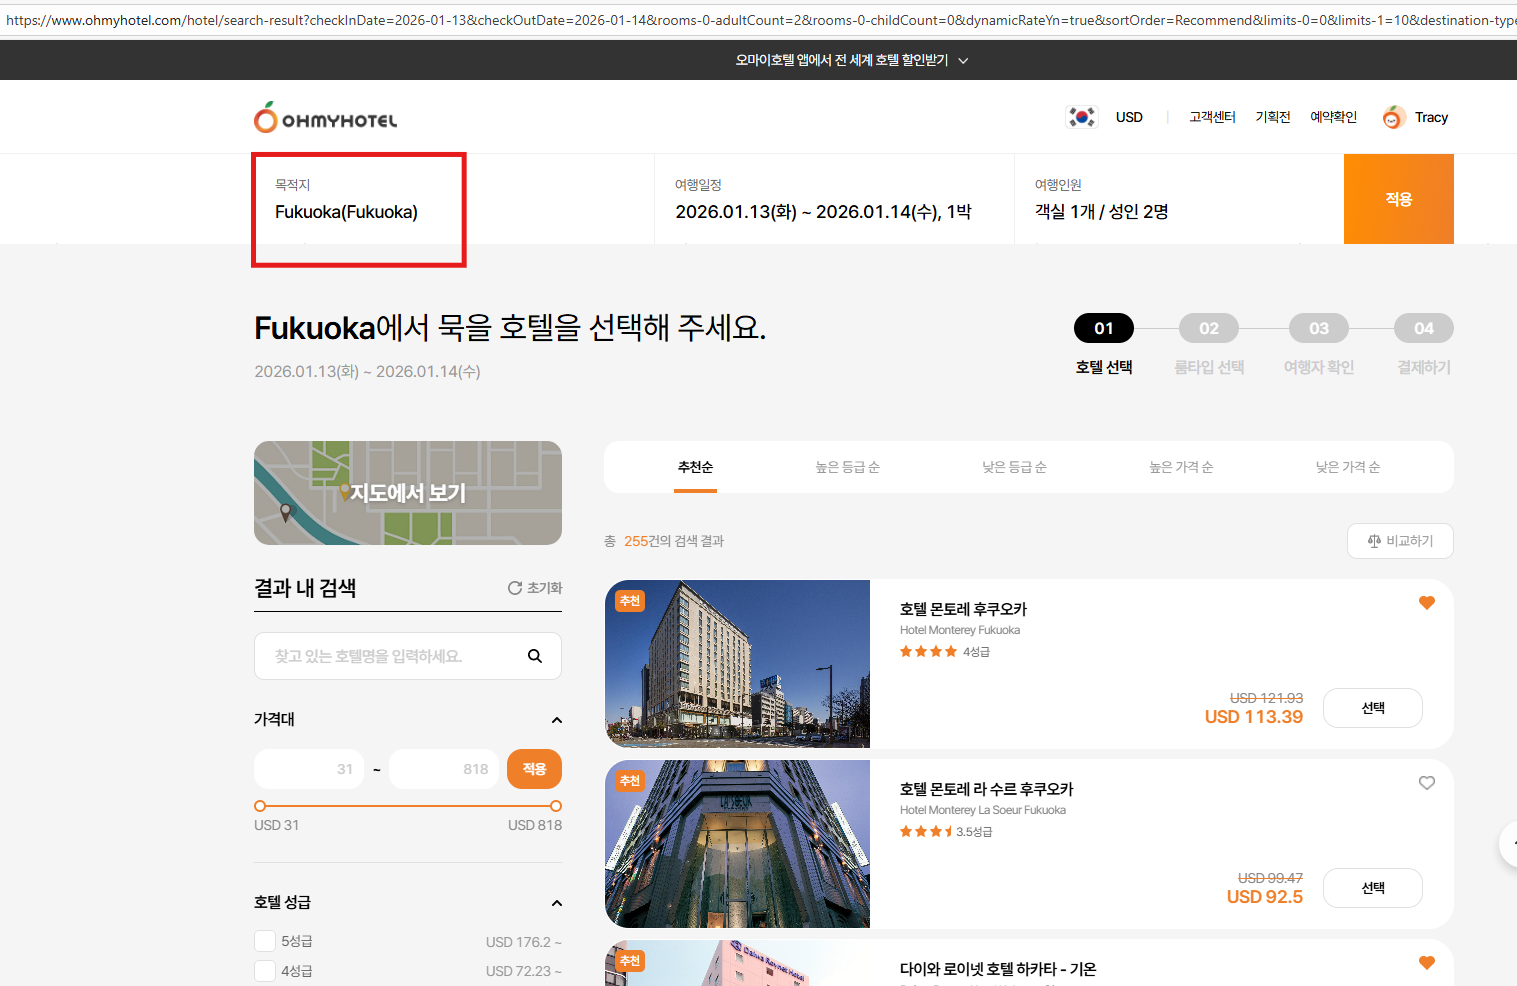
Task: Click the hotel name search magnifier icon
Action: tap(535, 656)
